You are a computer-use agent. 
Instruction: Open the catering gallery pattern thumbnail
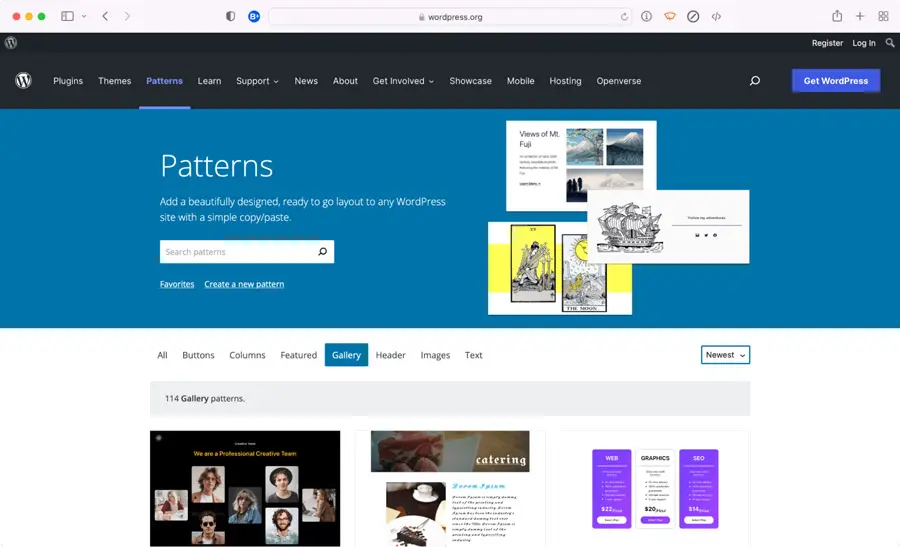coord(450,488)
